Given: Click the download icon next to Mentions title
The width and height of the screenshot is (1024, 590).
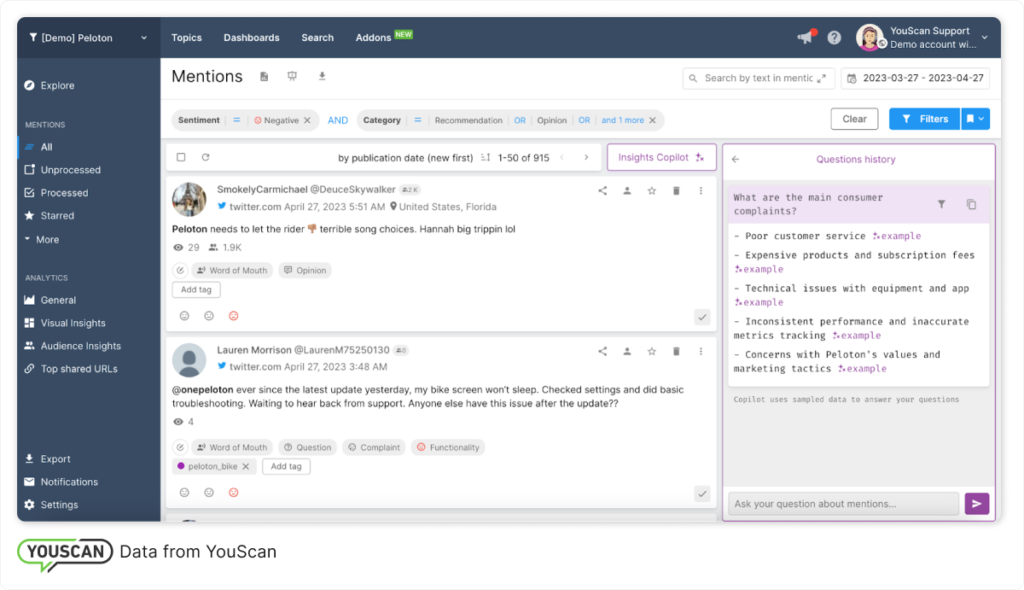Looking at the screenshot, I should click(x=320, y=76).
